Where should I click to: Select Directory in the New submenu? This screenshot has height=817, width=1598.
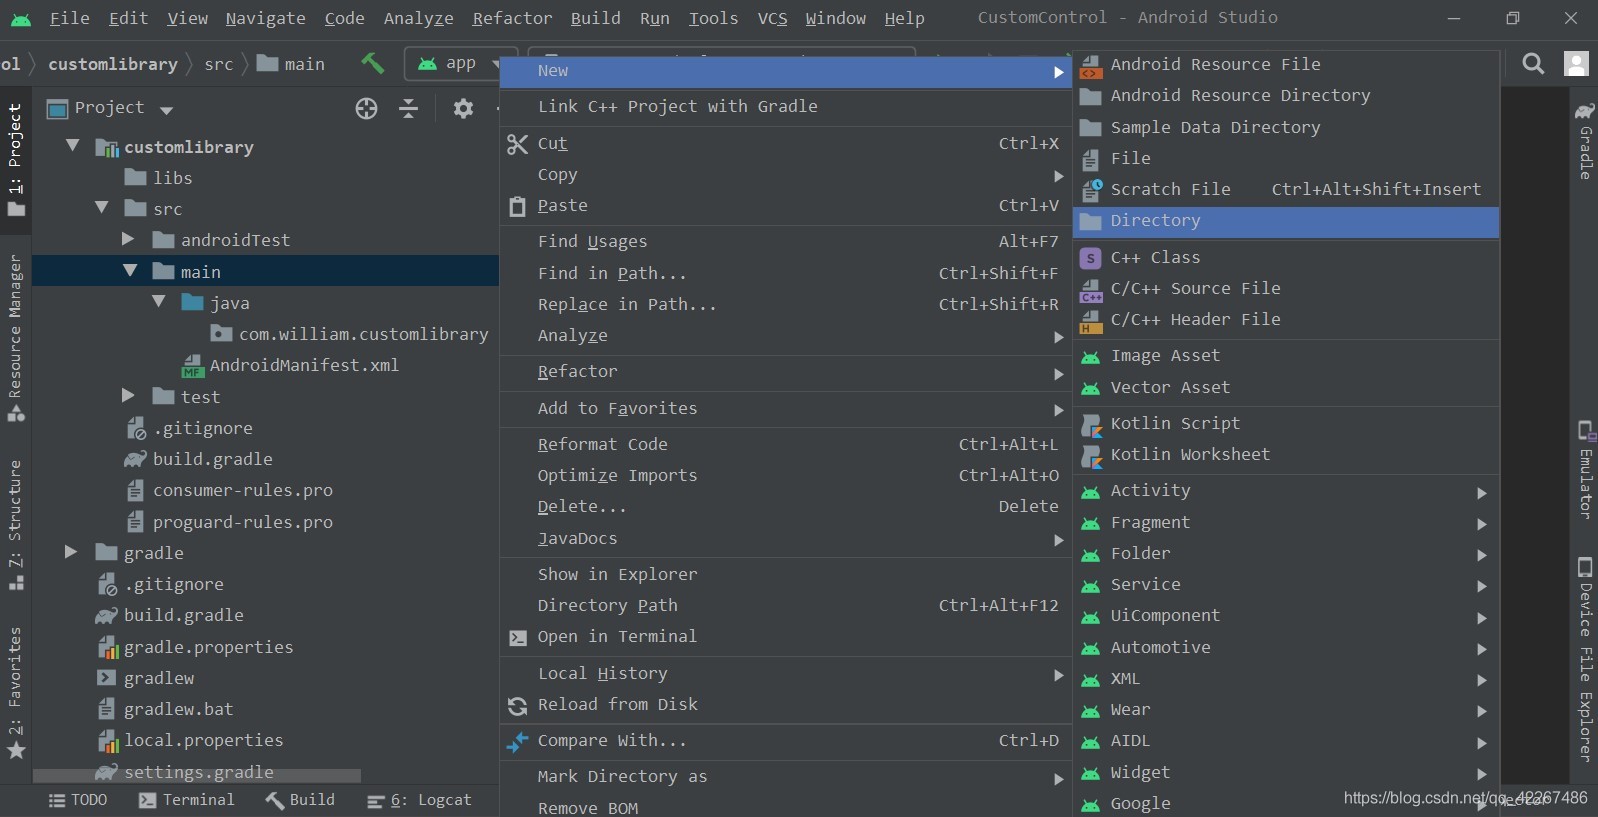[x=1286, y=221]
